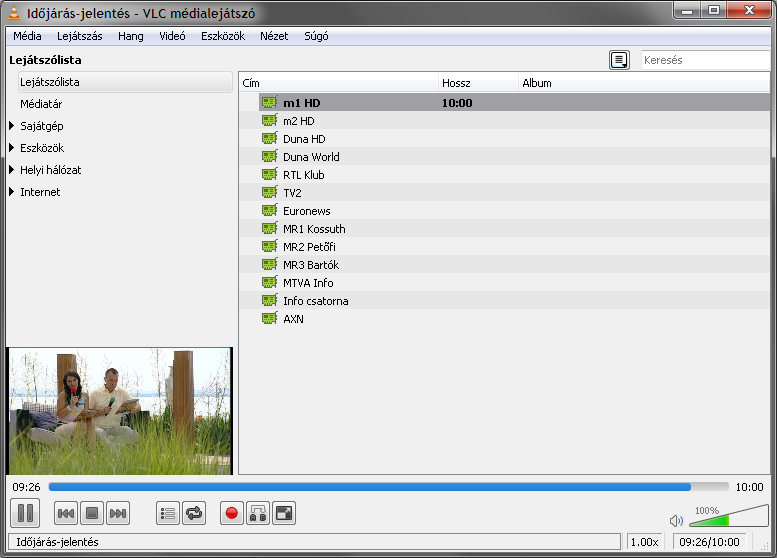The image size is (777, 558).
Task: Select the MTVA Info playlist entry
Action: pyautogui.click(x=504, y=283)
